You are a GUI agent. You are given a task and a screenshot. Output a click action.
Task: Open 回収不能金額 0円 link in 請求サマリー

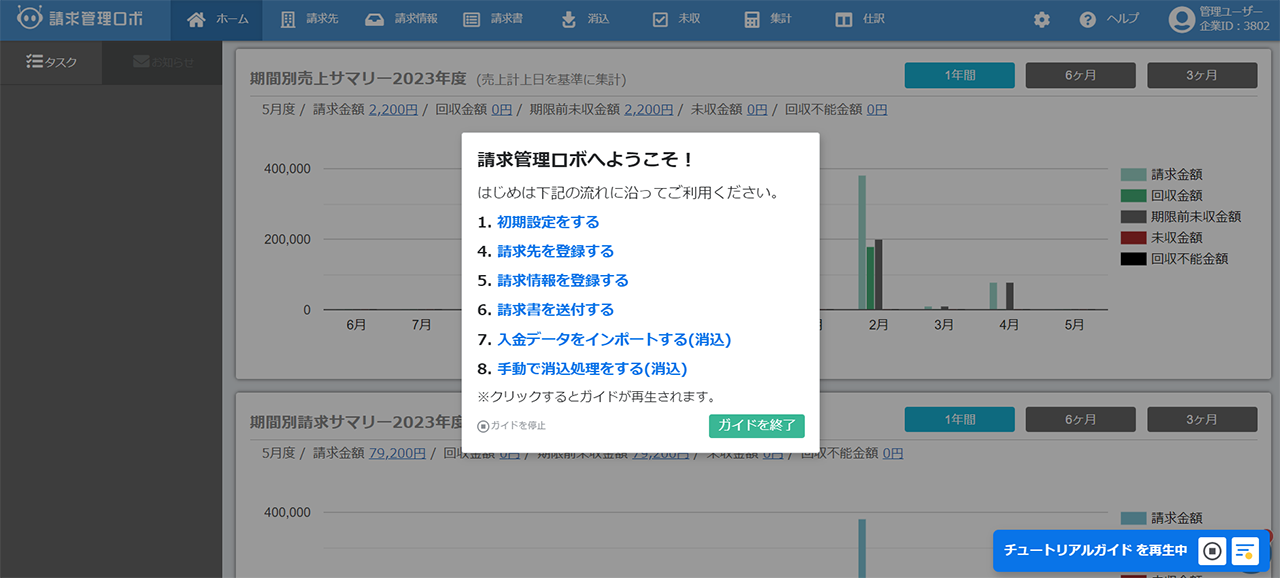(892, 453)
